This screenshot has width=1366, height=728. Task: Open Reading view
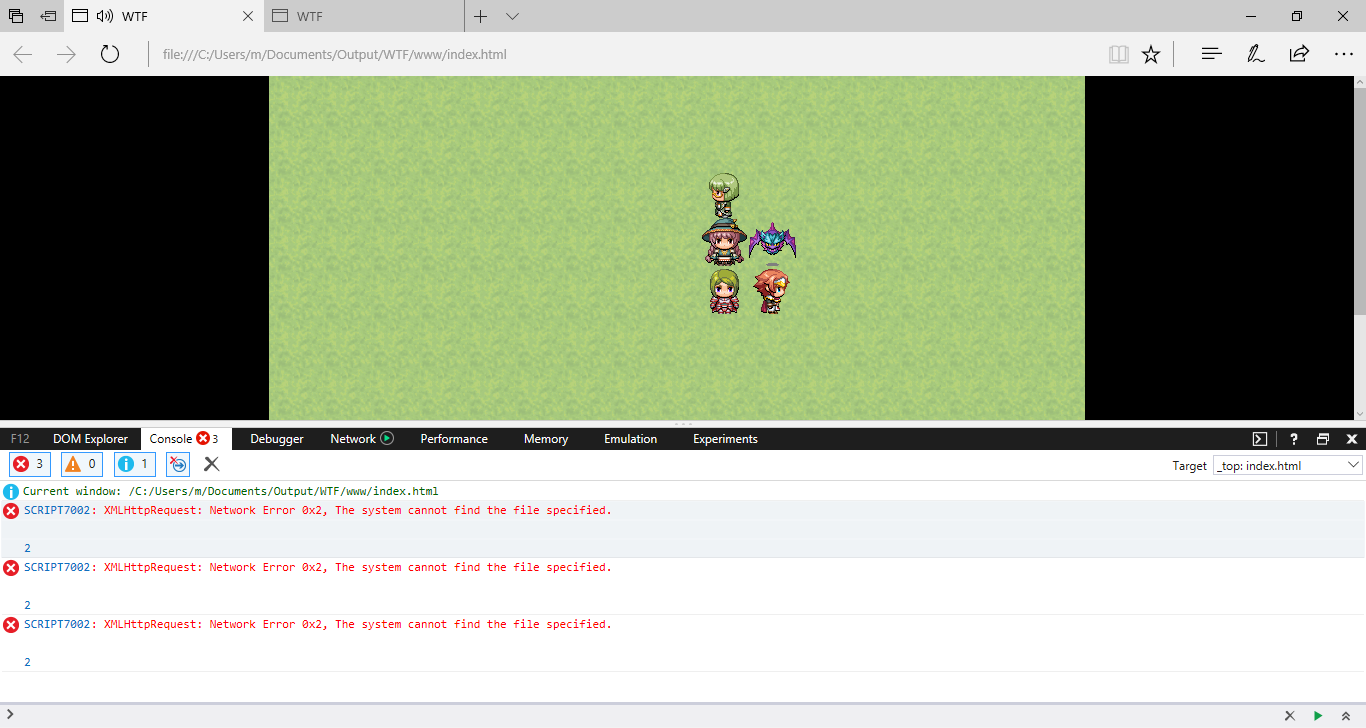pyautogui.click(x=1119, y=54)
